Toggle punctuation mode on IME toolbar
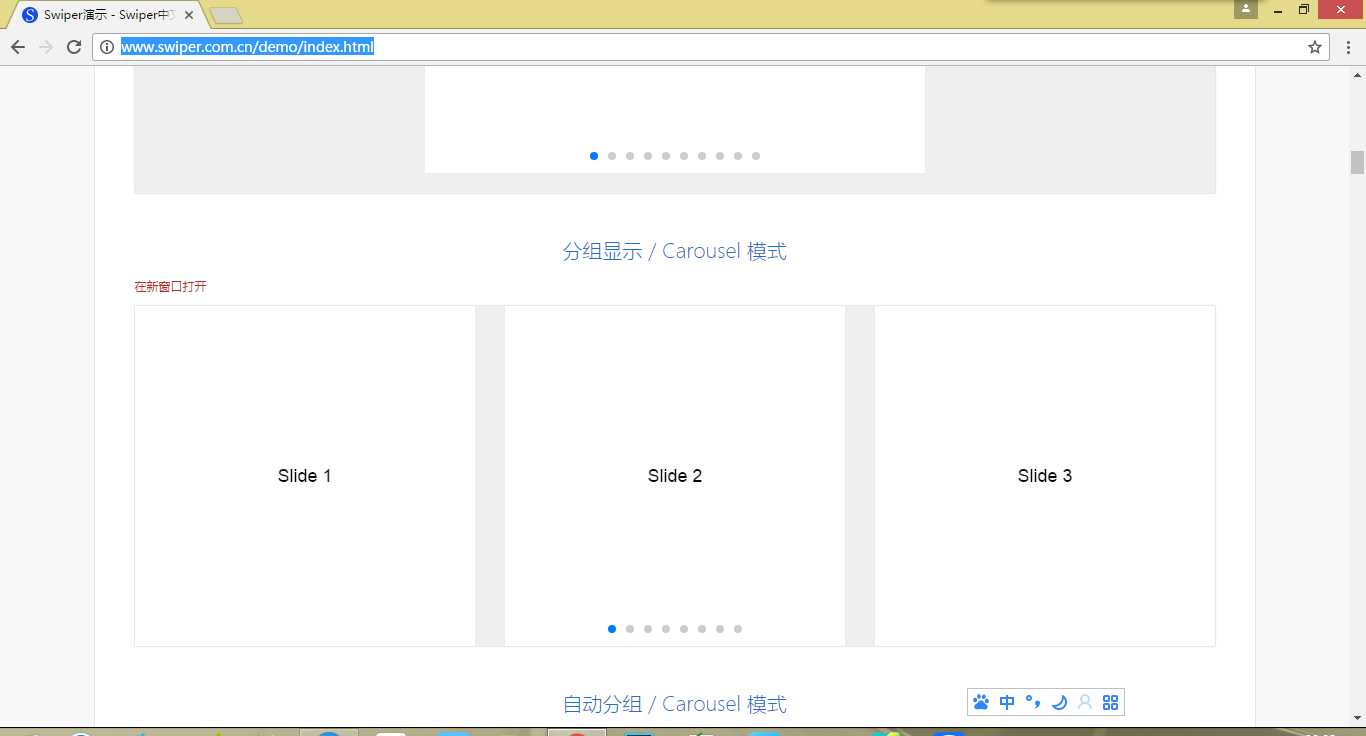 [1033, 702]
